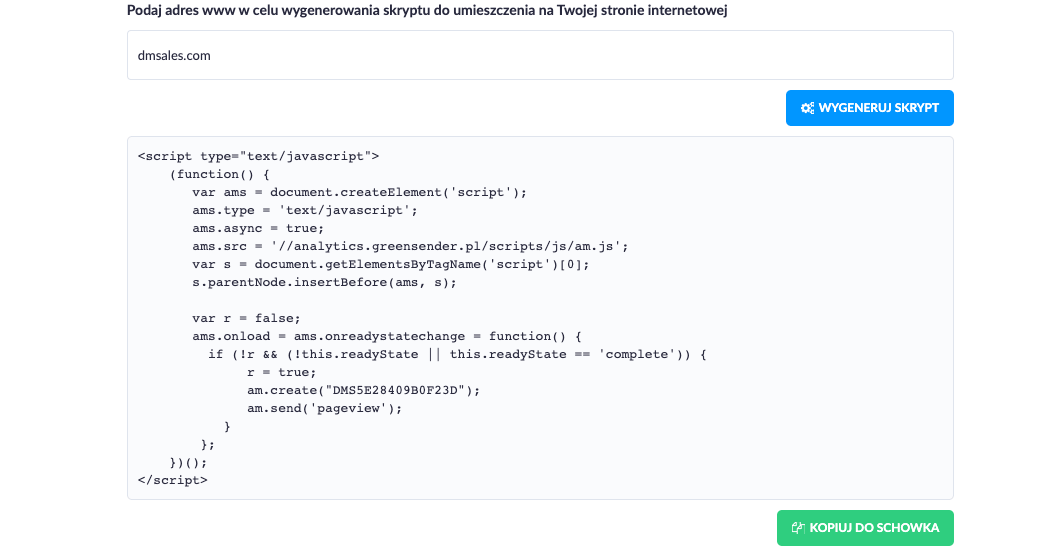Click the if readyState 'complete' condition line
Screen dimensions: 1061x554
click(x=457, y=354)
